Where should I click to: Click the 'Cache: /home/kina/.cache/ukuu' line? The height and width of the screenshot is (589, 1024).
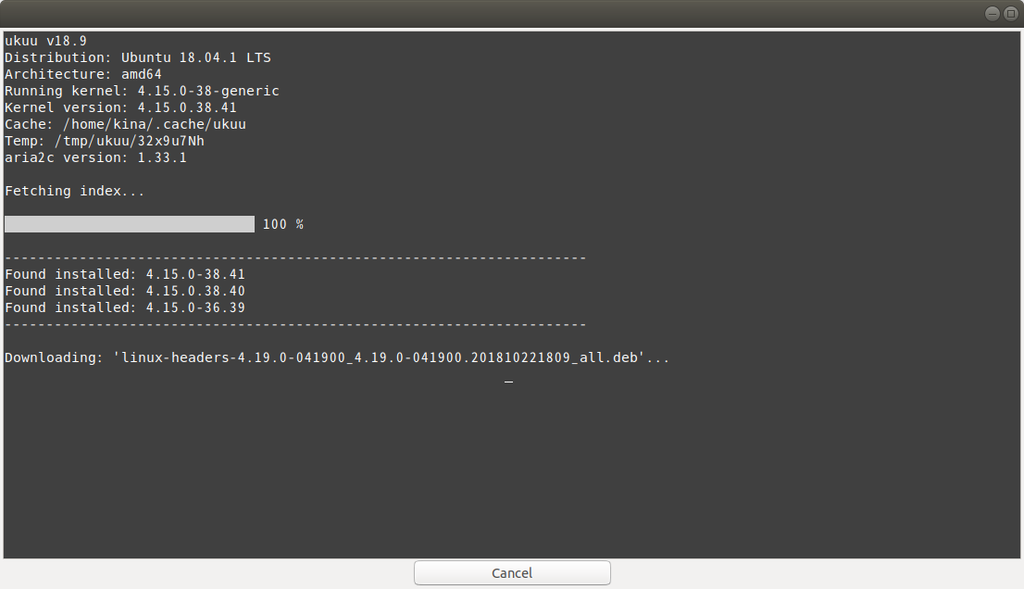point(125,124)
